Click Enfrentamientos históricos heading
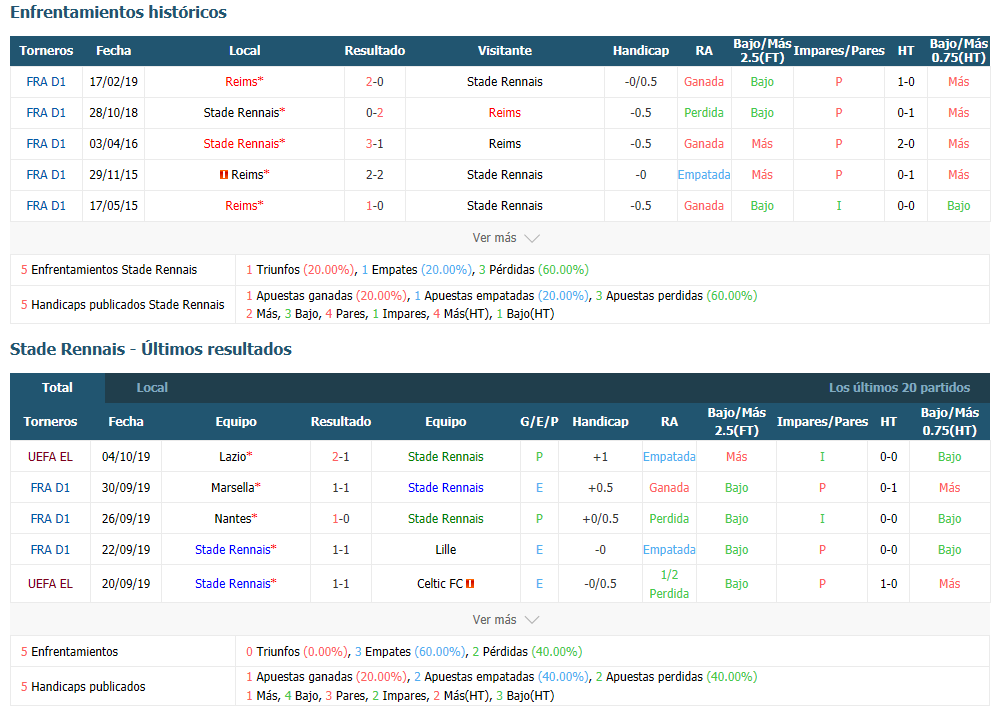The width and height of the screenshot is (1008, 715). [118, 12]
